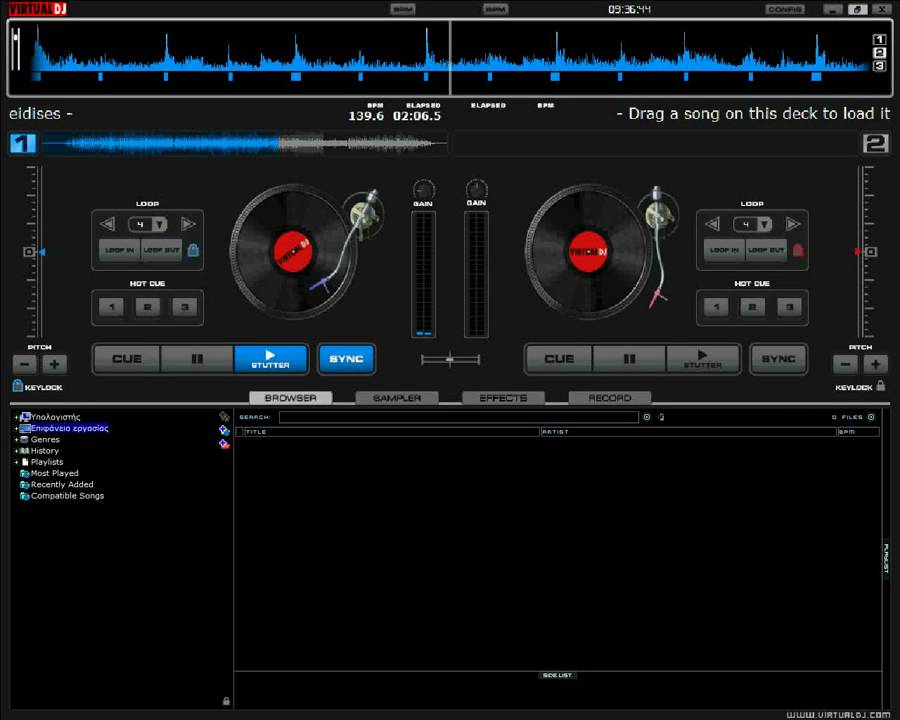Image resolution: width=900 pixels, height=720 pixels.
Task: Trigger Hot Cue 2 on left deck
Action: (148, 307)
